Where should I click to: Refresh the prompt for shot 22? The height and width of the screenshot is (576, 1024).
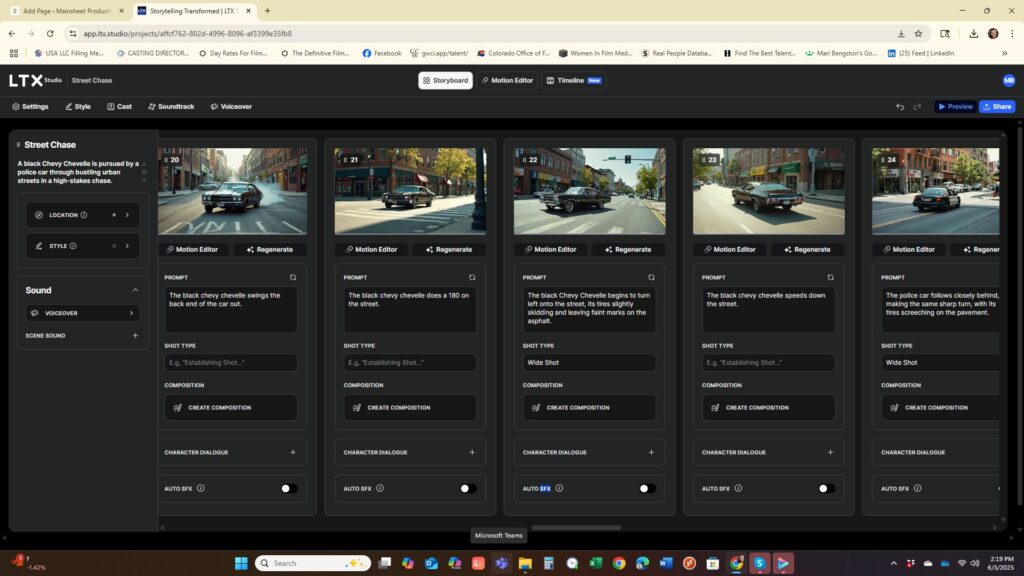click(x=651, y=277)
